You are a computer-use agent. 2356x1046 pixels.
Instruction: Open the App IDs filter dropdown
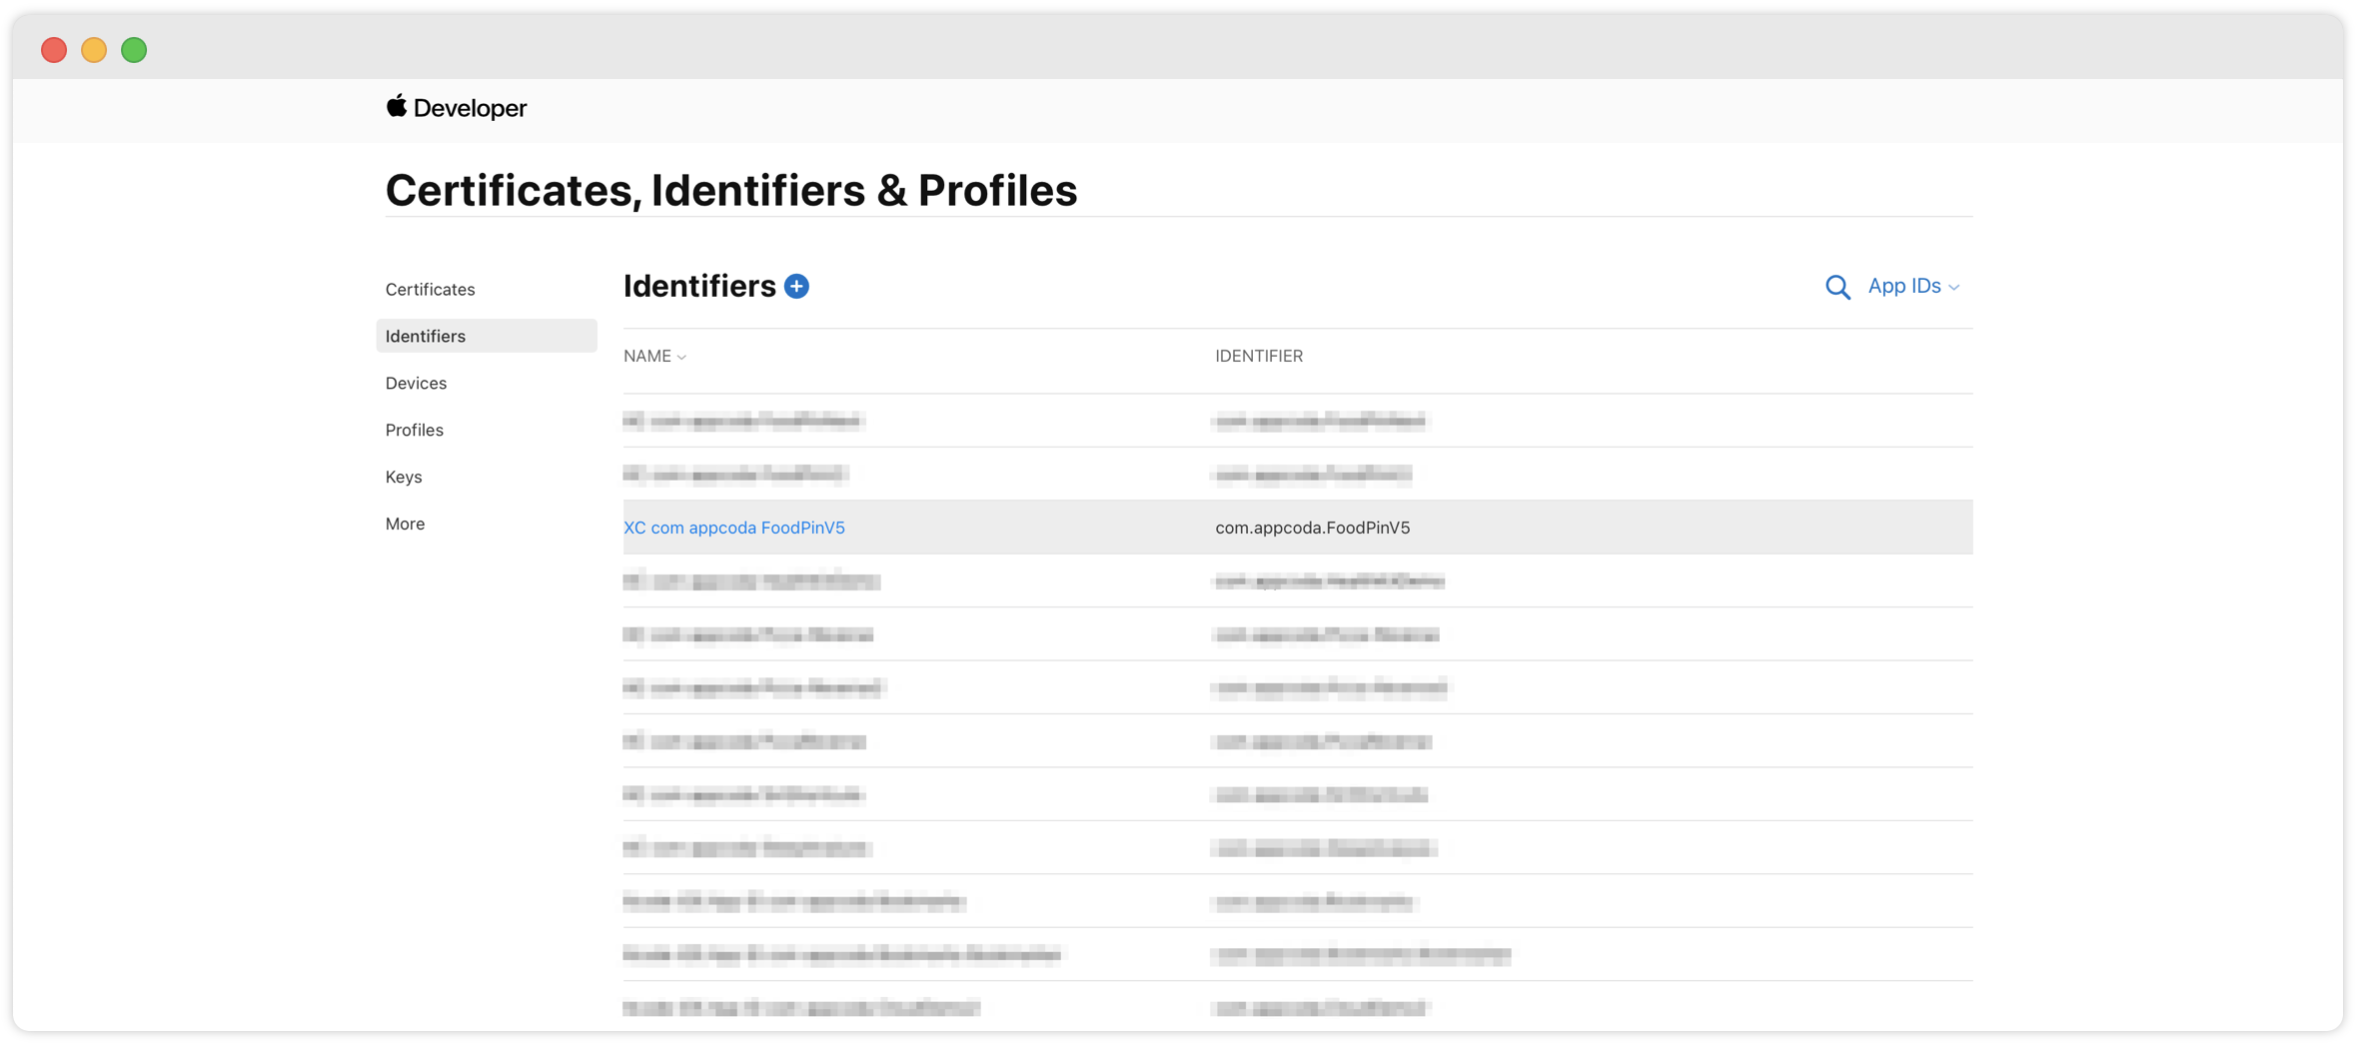tap(1912, 286)
